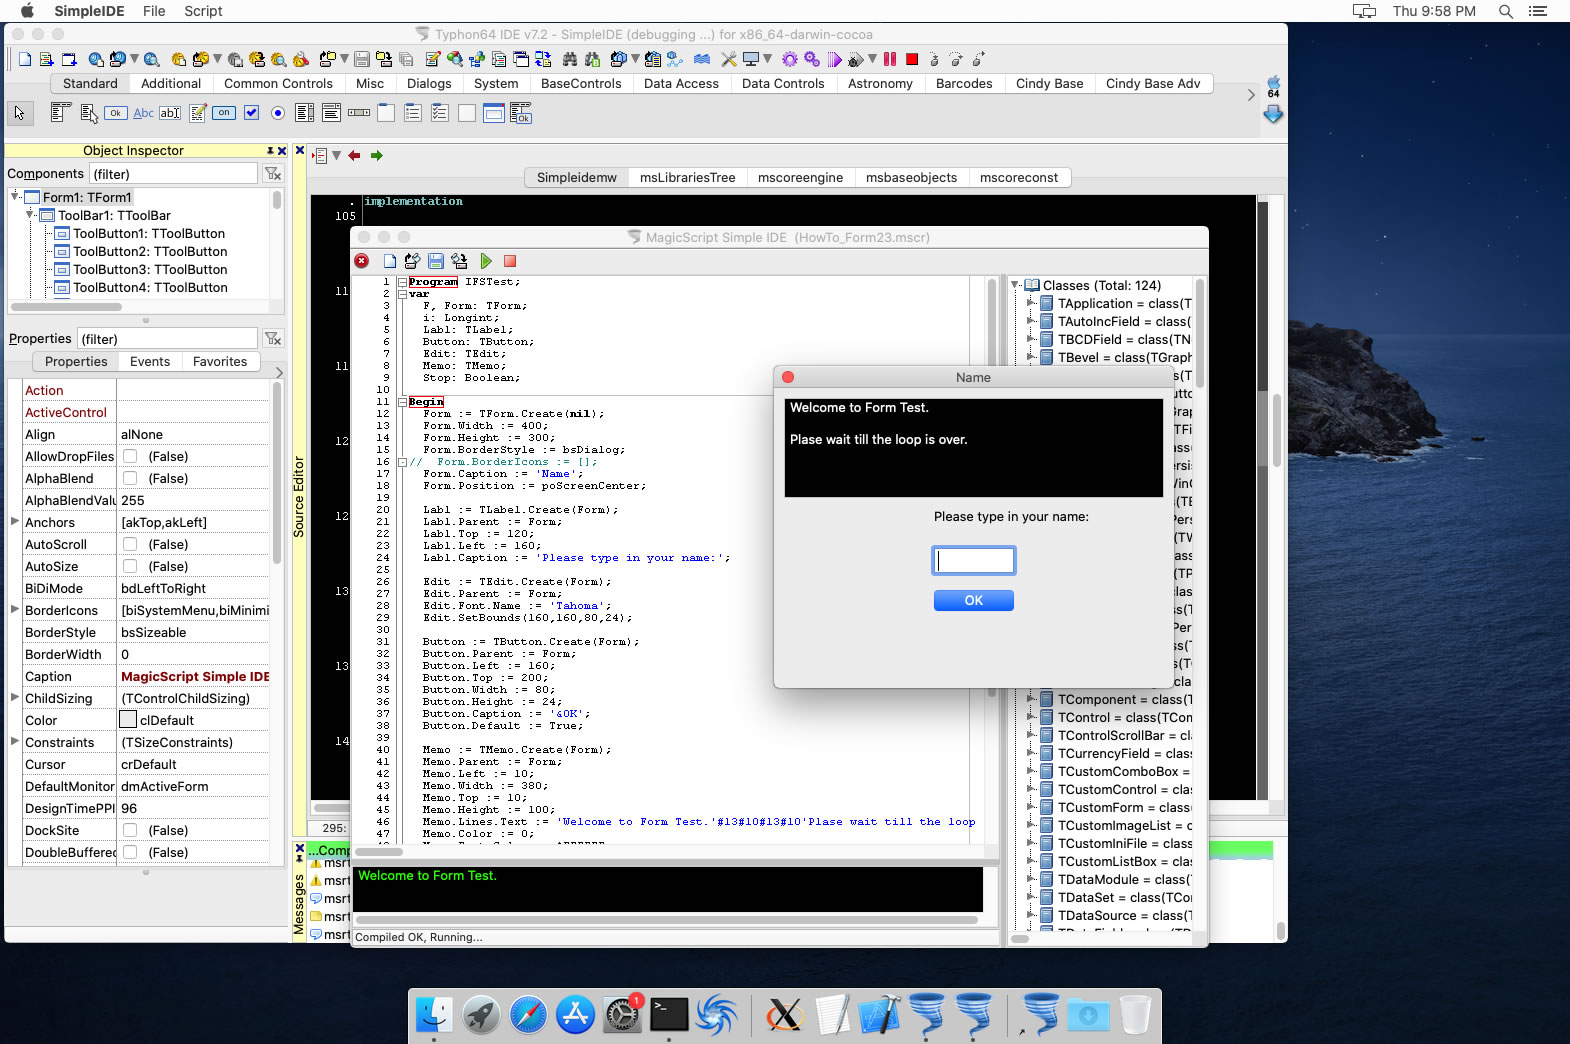The image size is (1570, 1044).
Task: Pick the TEdit 'abI' component icon
Action: click(170, 113)
